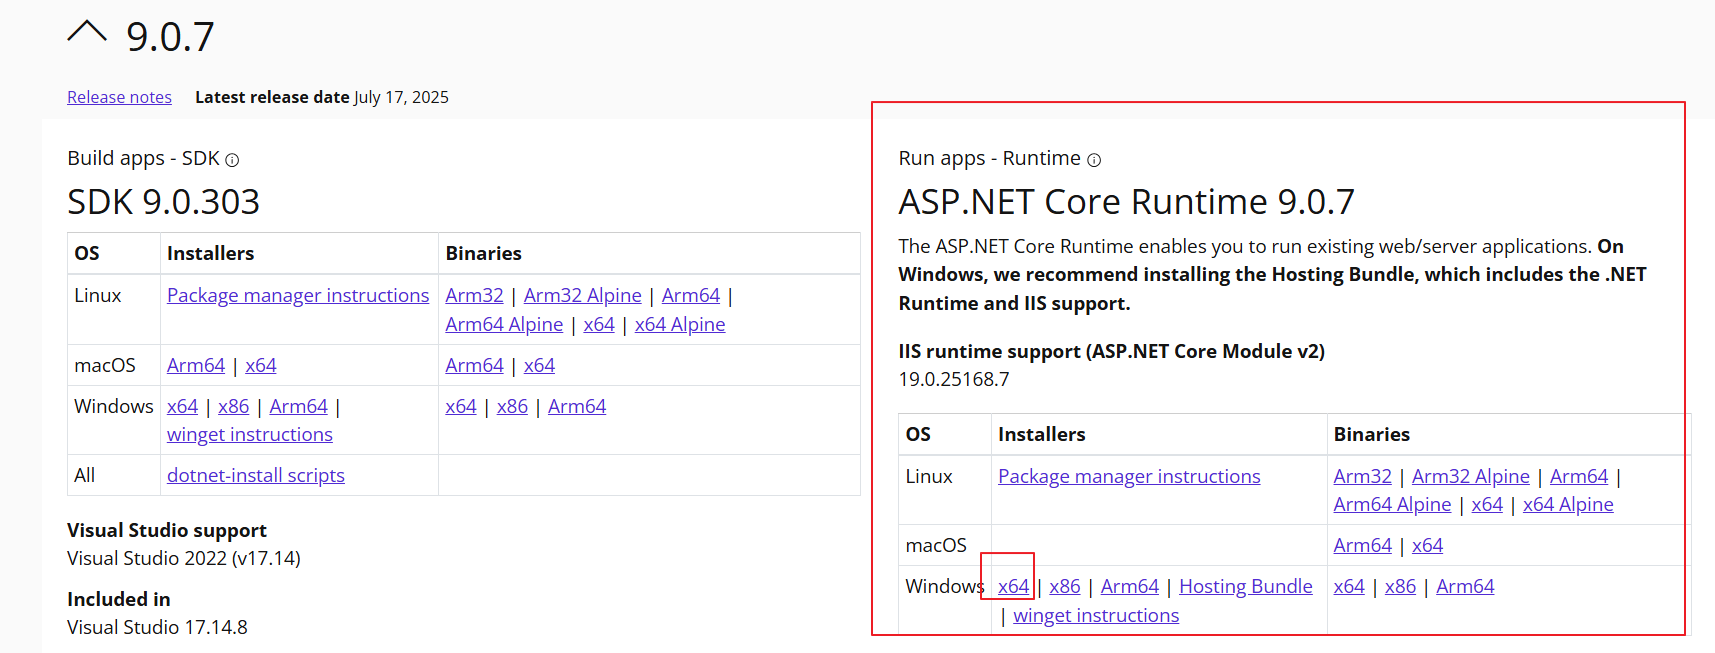The image size is (1715, 653).
Task: Download Runtime Windows x64 installer
Action: [x=1013, y=586]
